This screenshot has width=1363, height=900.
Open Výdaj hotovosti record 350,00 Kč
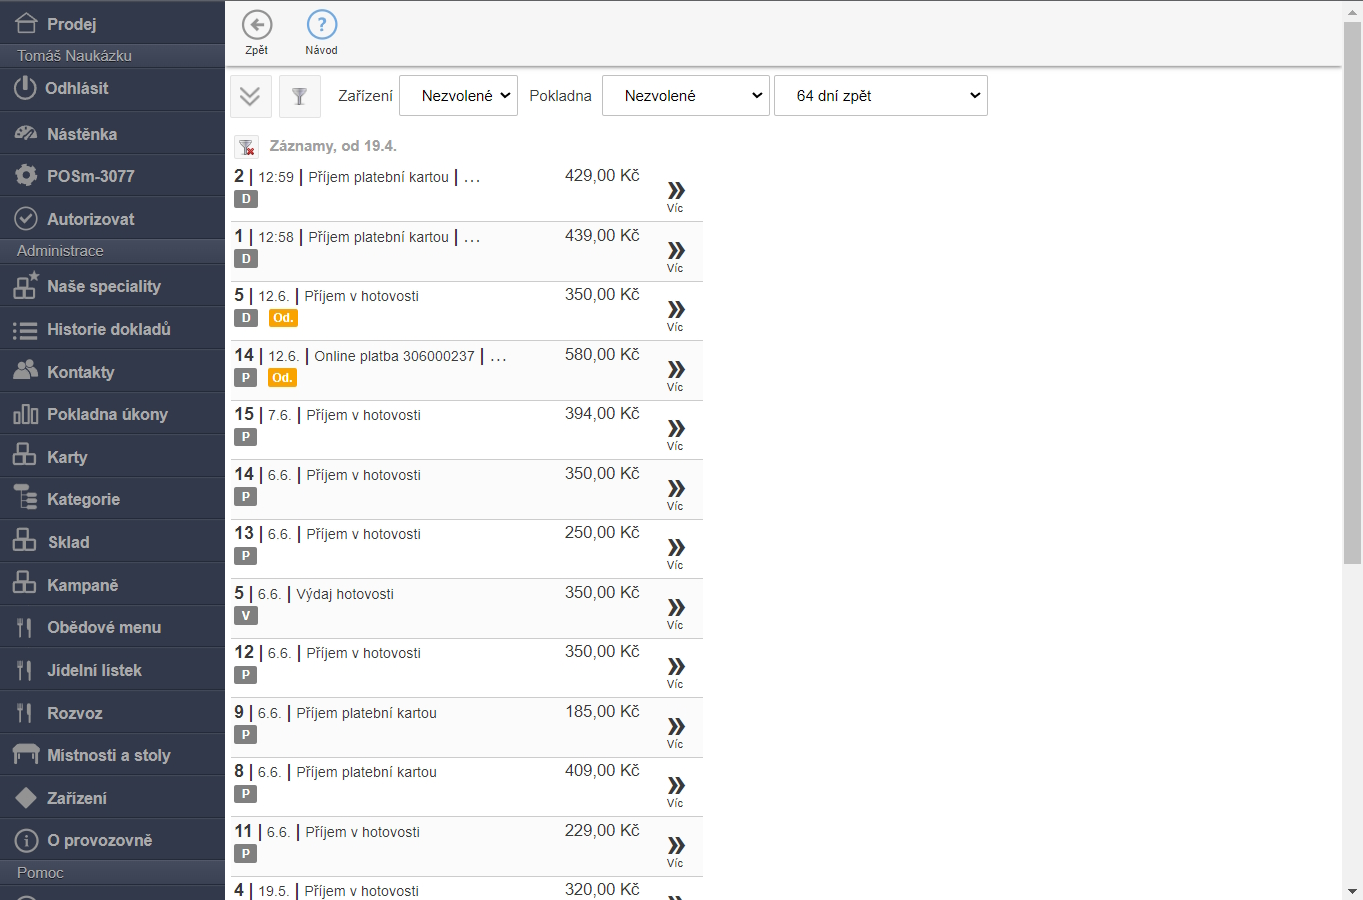click(x=345, y=594)
